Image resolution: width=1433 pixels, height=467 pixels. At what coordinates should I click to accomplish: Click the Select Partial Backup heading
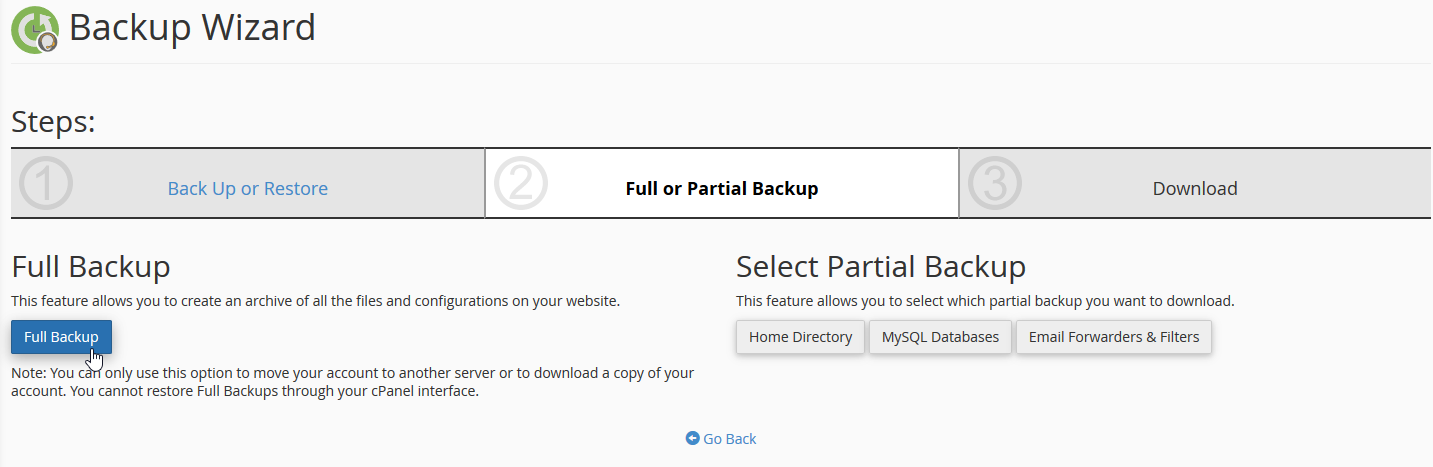880,267
